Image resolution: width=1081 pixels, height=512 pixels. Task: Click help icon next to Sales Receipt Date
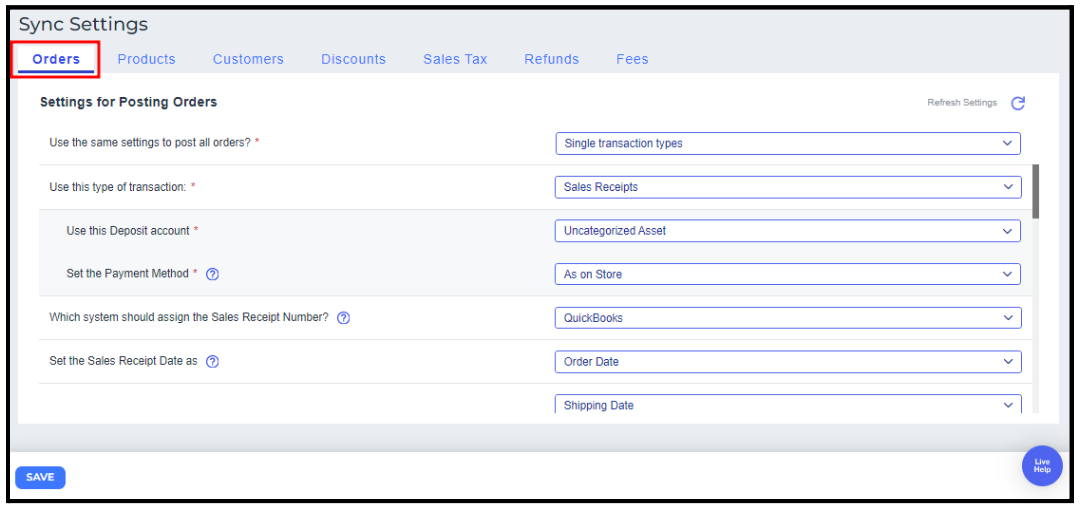[212, 362]
